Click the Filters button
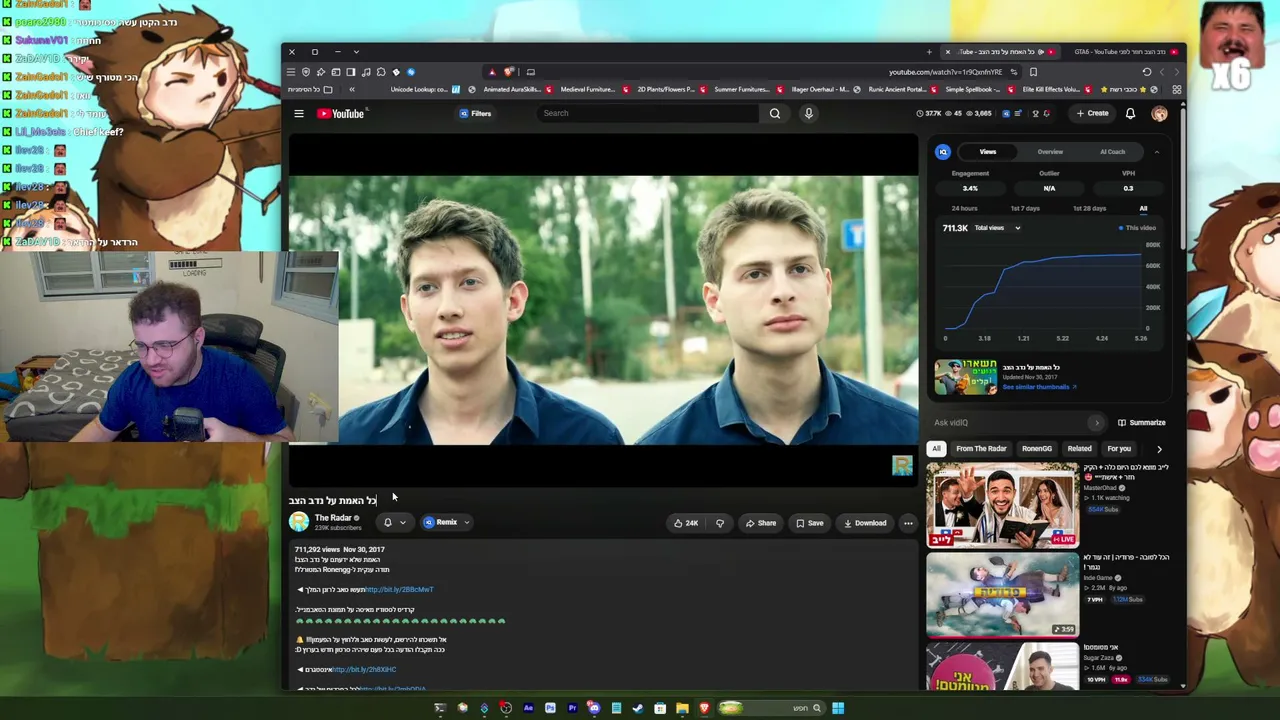The height and width of the screenshot is (720, 1280). pos(475,114)
